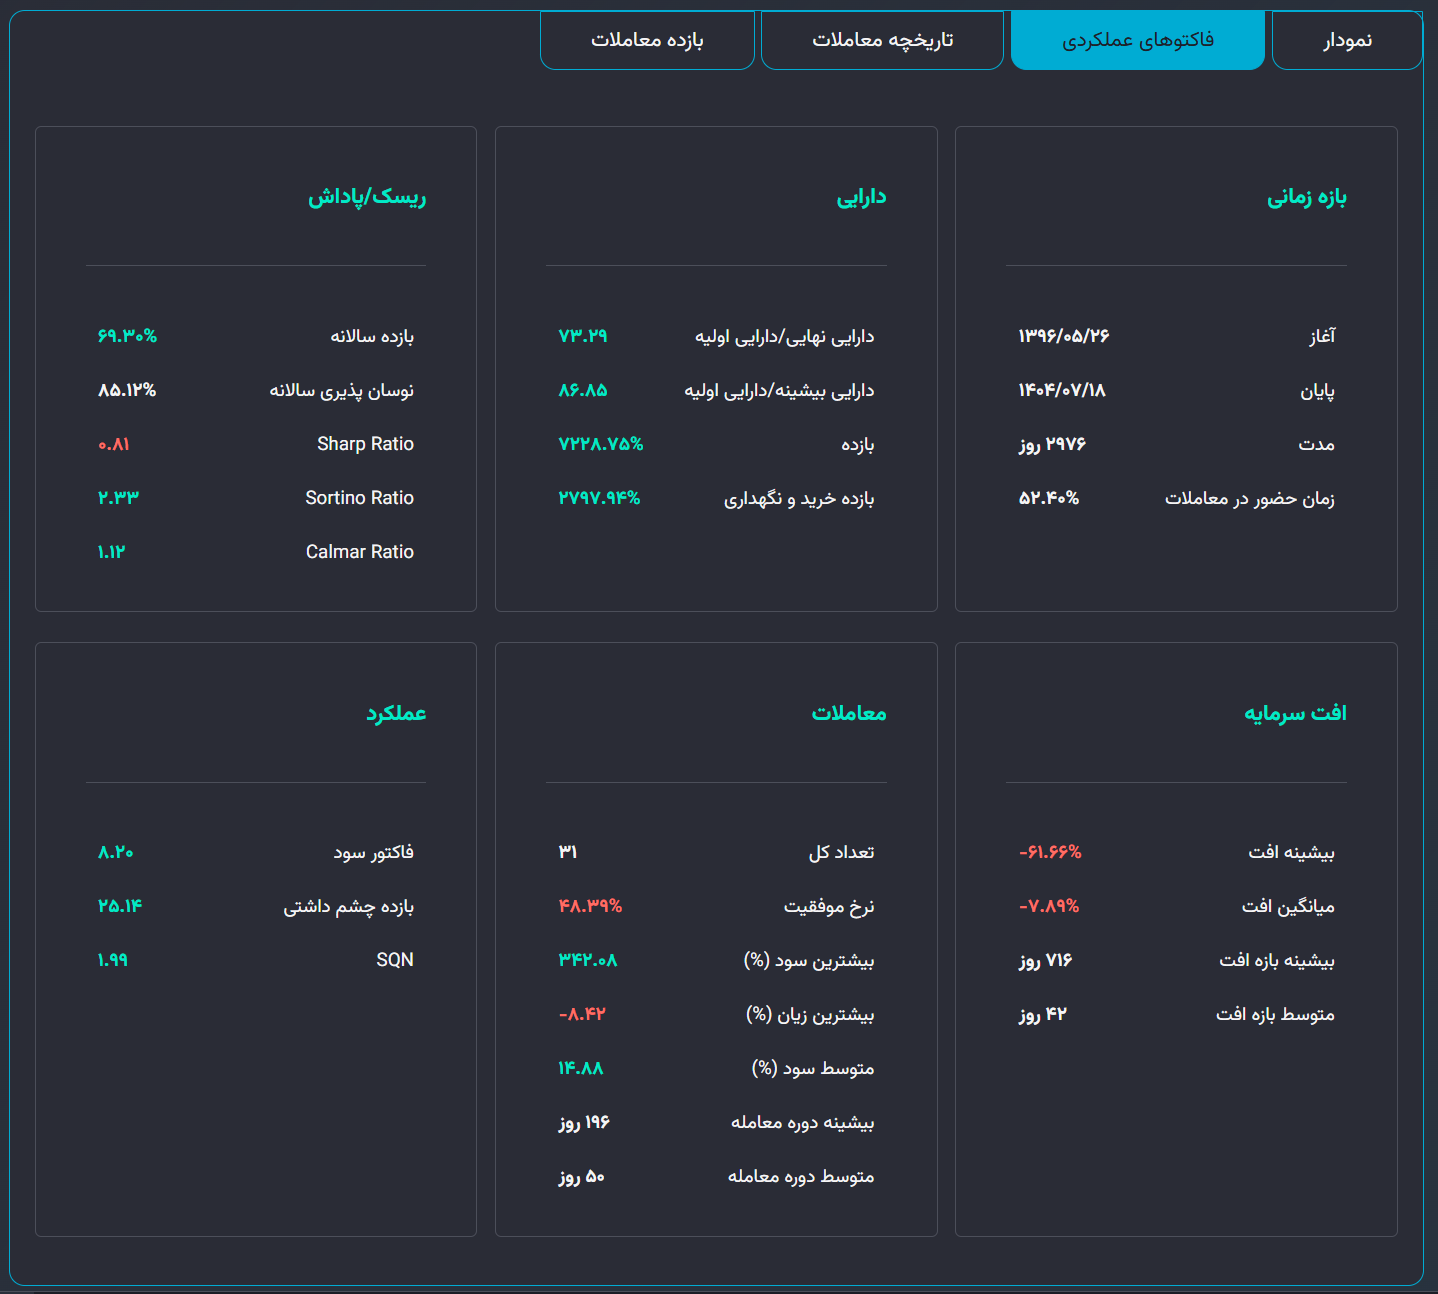This screenshot has height=1294, width=1438.
Task: Click the دارایی card heading
Action: [x=861, y=197]
